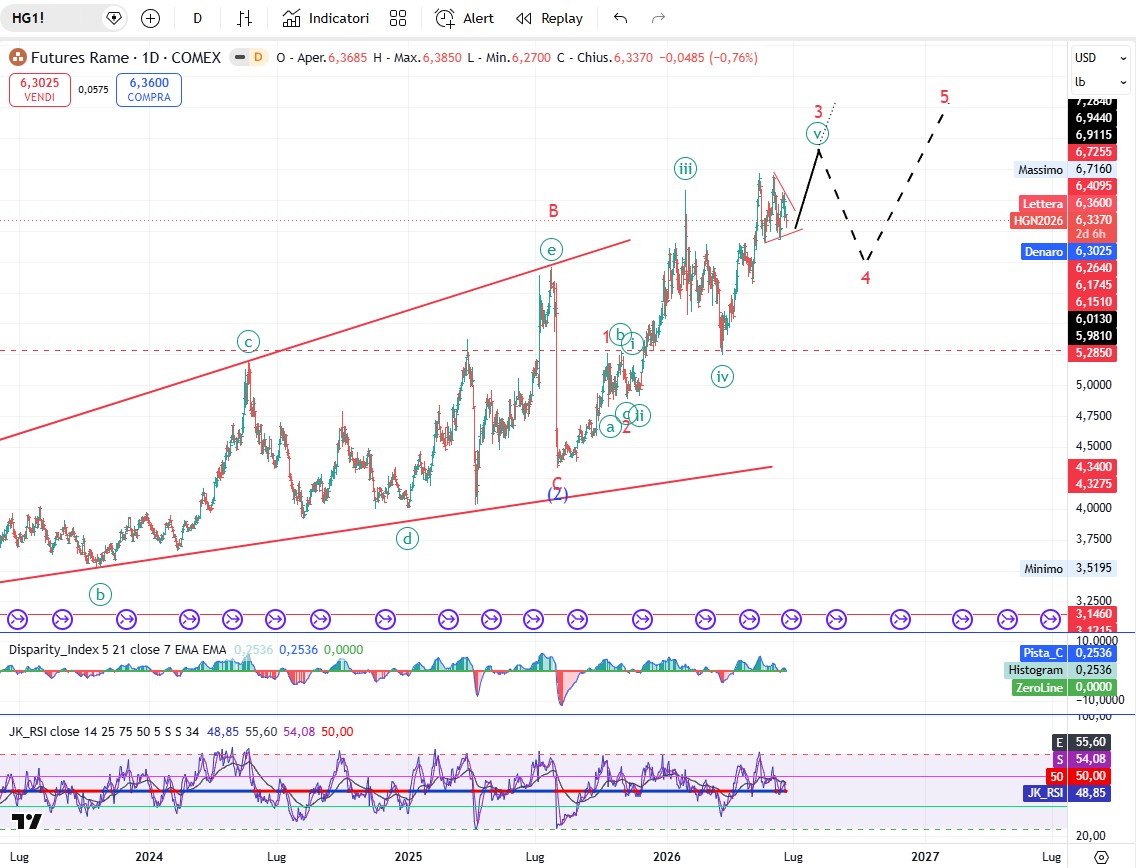Select the red wave label 4
Viewport: 1136px width, 868px height.
click(865, 277)
